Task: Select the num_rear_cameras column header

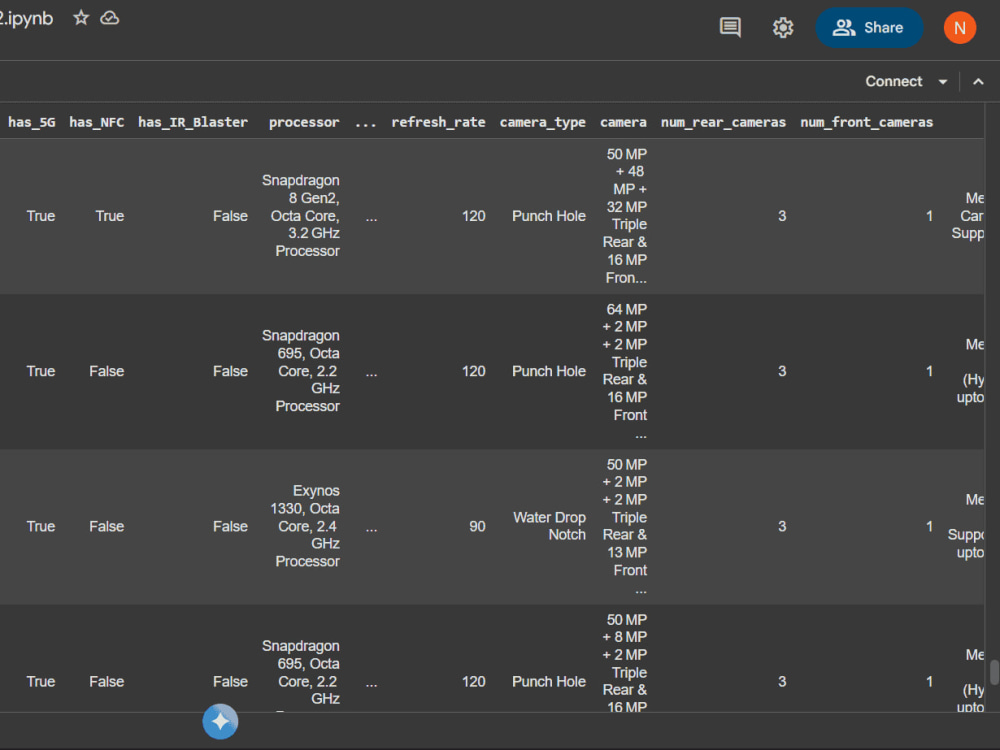Action: click(723, 122)
